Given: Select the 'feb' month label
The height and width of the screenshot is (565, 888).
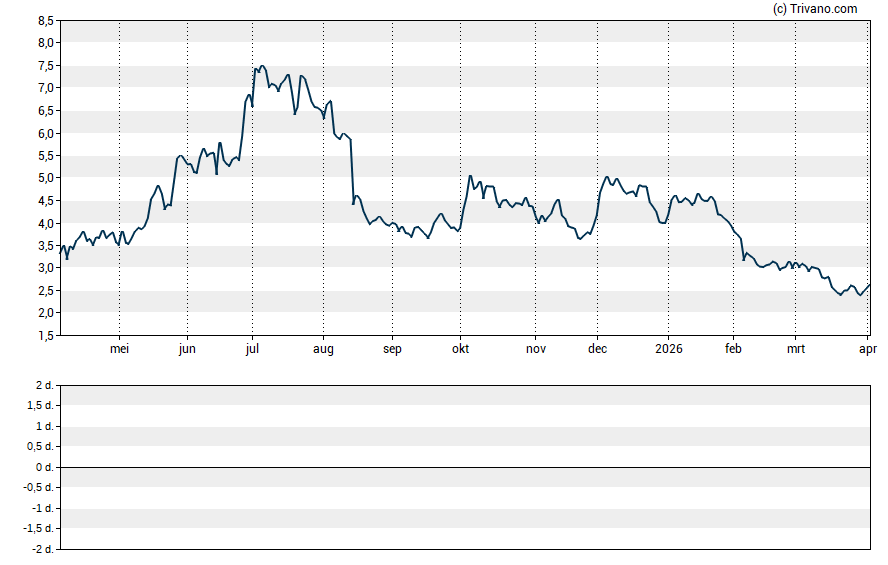Looking at the screenshot, I should [x=733, y=349].
